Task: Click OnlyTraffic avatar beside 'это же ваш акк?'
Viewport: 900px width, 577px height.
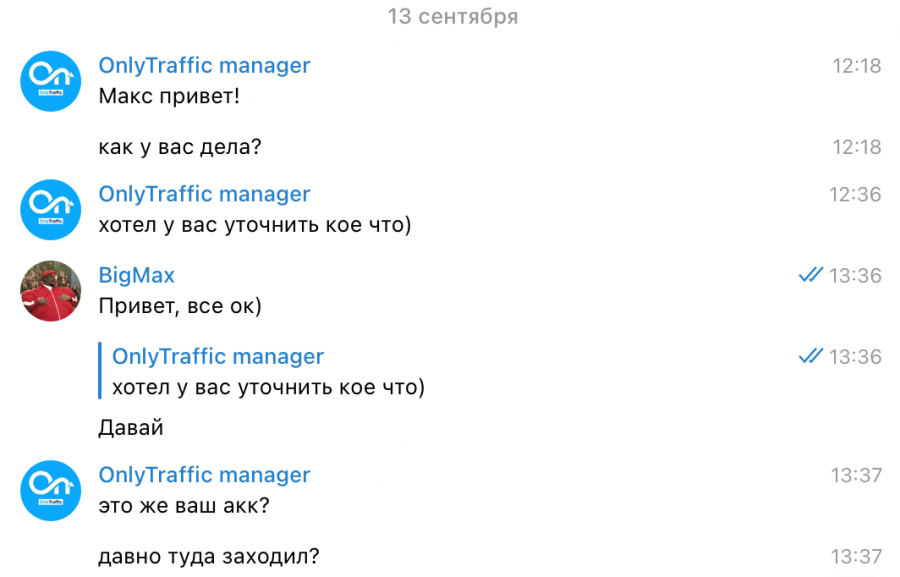Action: click(51, 490)
